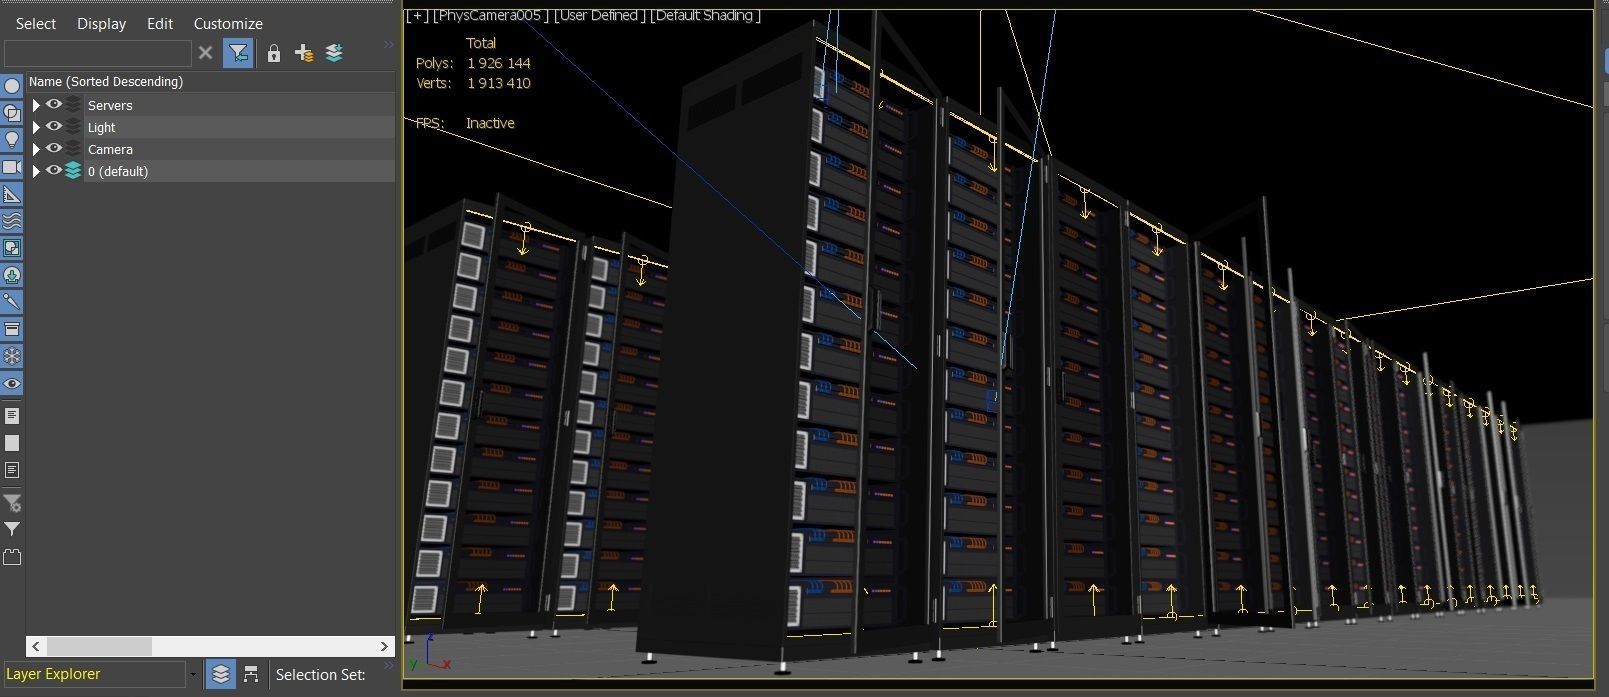Click the Selection Set: label
The width and height of the screenshot is (1609, 697).
pos(321,675)
